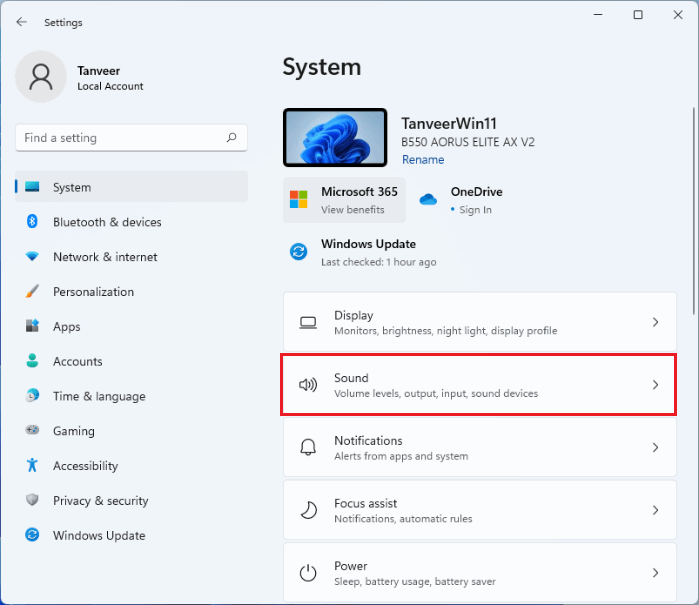This screenshot has height=605, width=699.
Task: Open Privacy & security section
Action: click(132, 500)
